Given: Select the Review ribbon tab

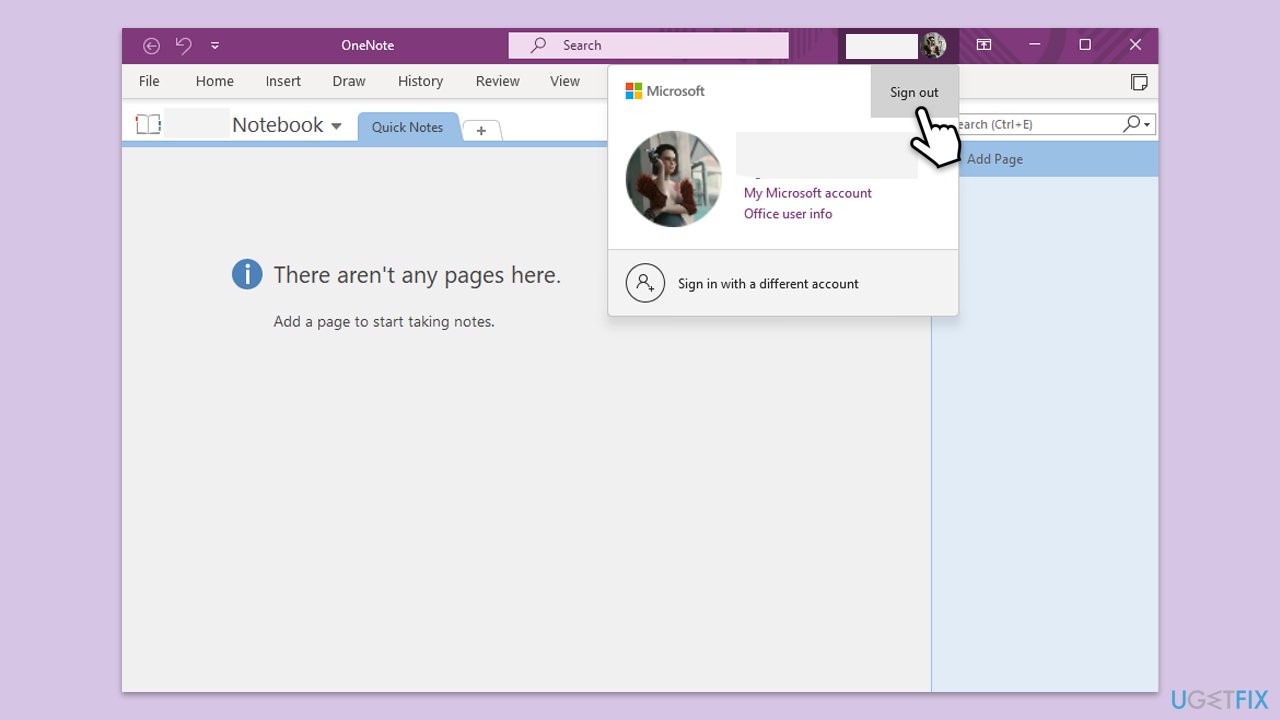Looking at the screenshot, I should point(497,81).
